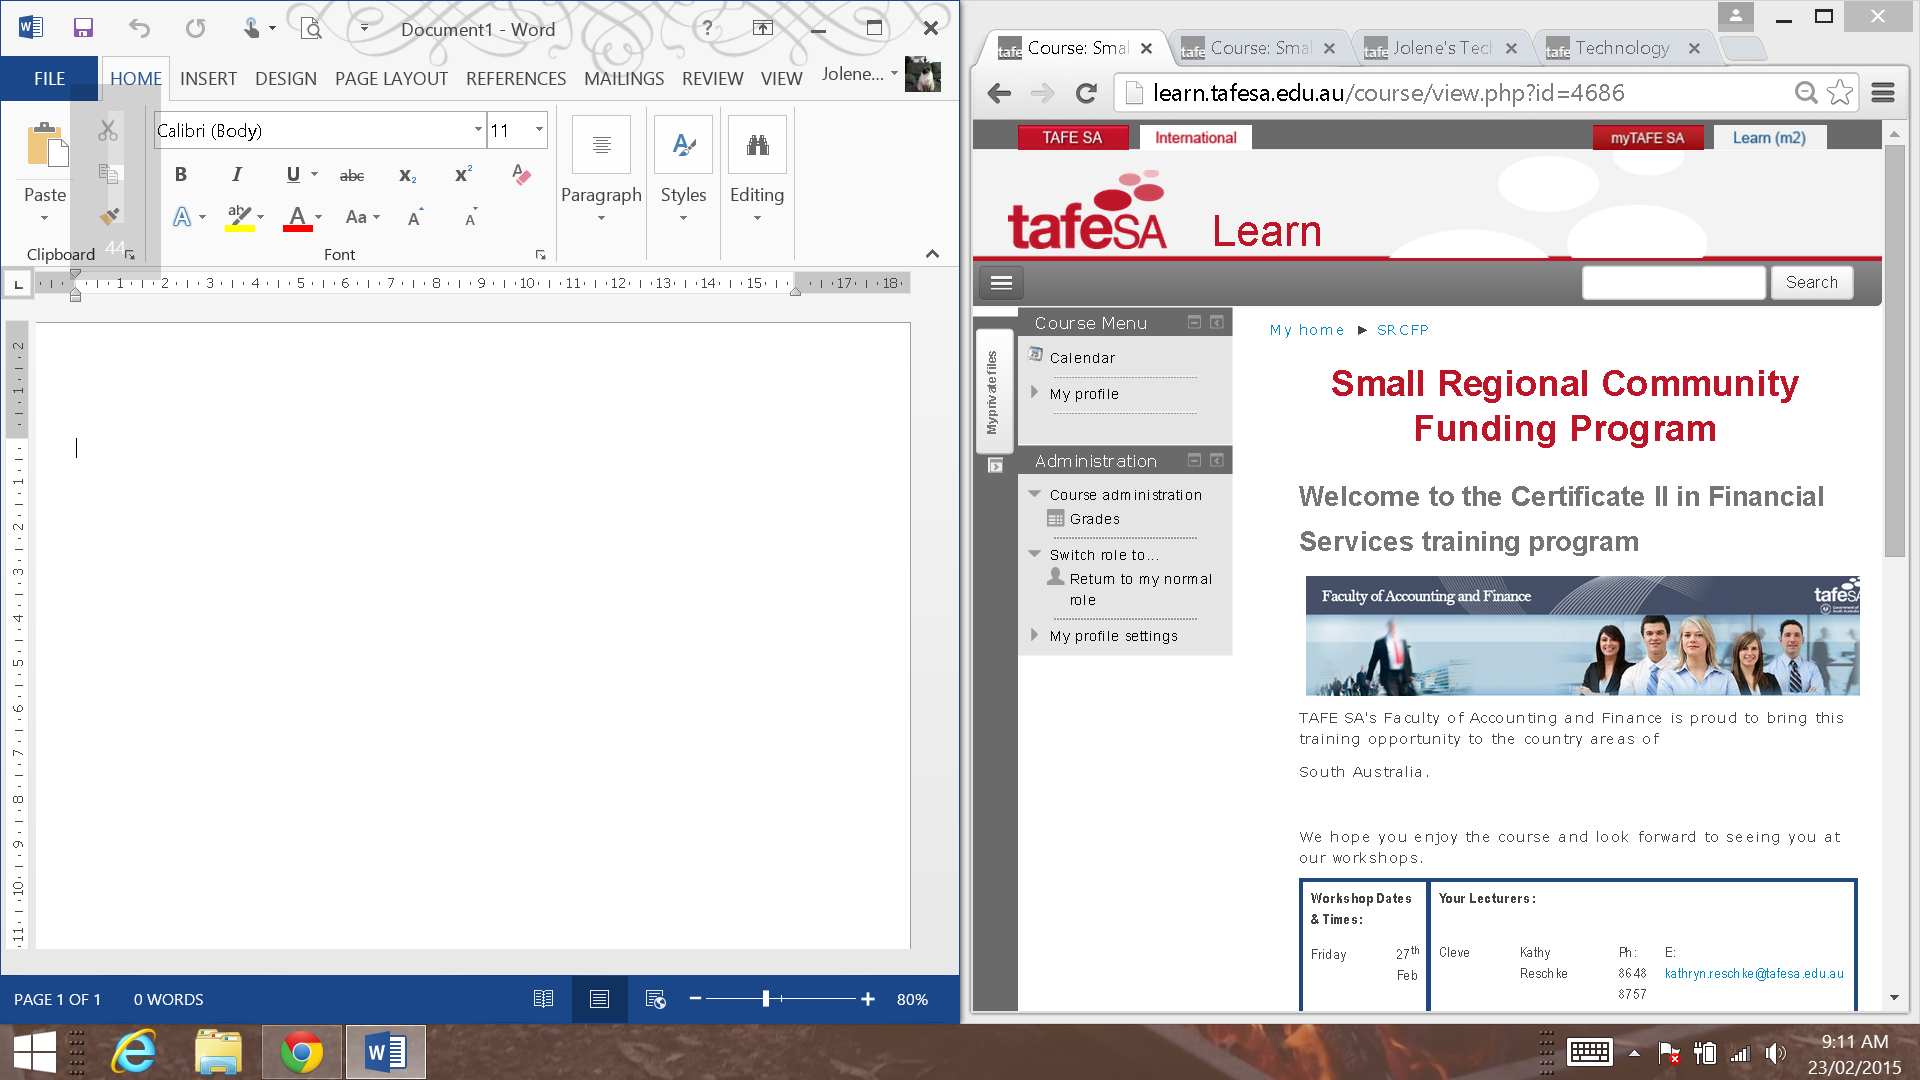Open Internet Explorer from taskbar

134,1052
